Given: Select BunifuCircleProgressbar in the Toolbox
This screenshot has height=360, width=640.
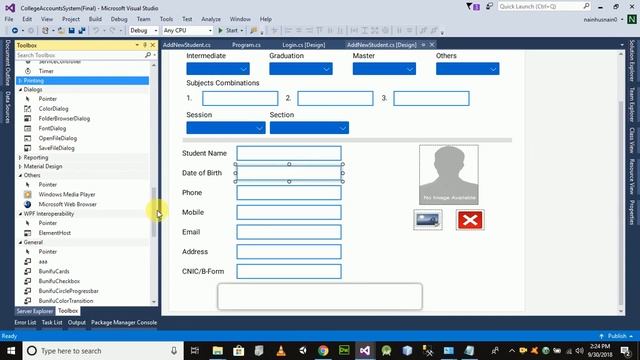Looking at the screenshot, I should pyautogui.click(x=69, y=291).
